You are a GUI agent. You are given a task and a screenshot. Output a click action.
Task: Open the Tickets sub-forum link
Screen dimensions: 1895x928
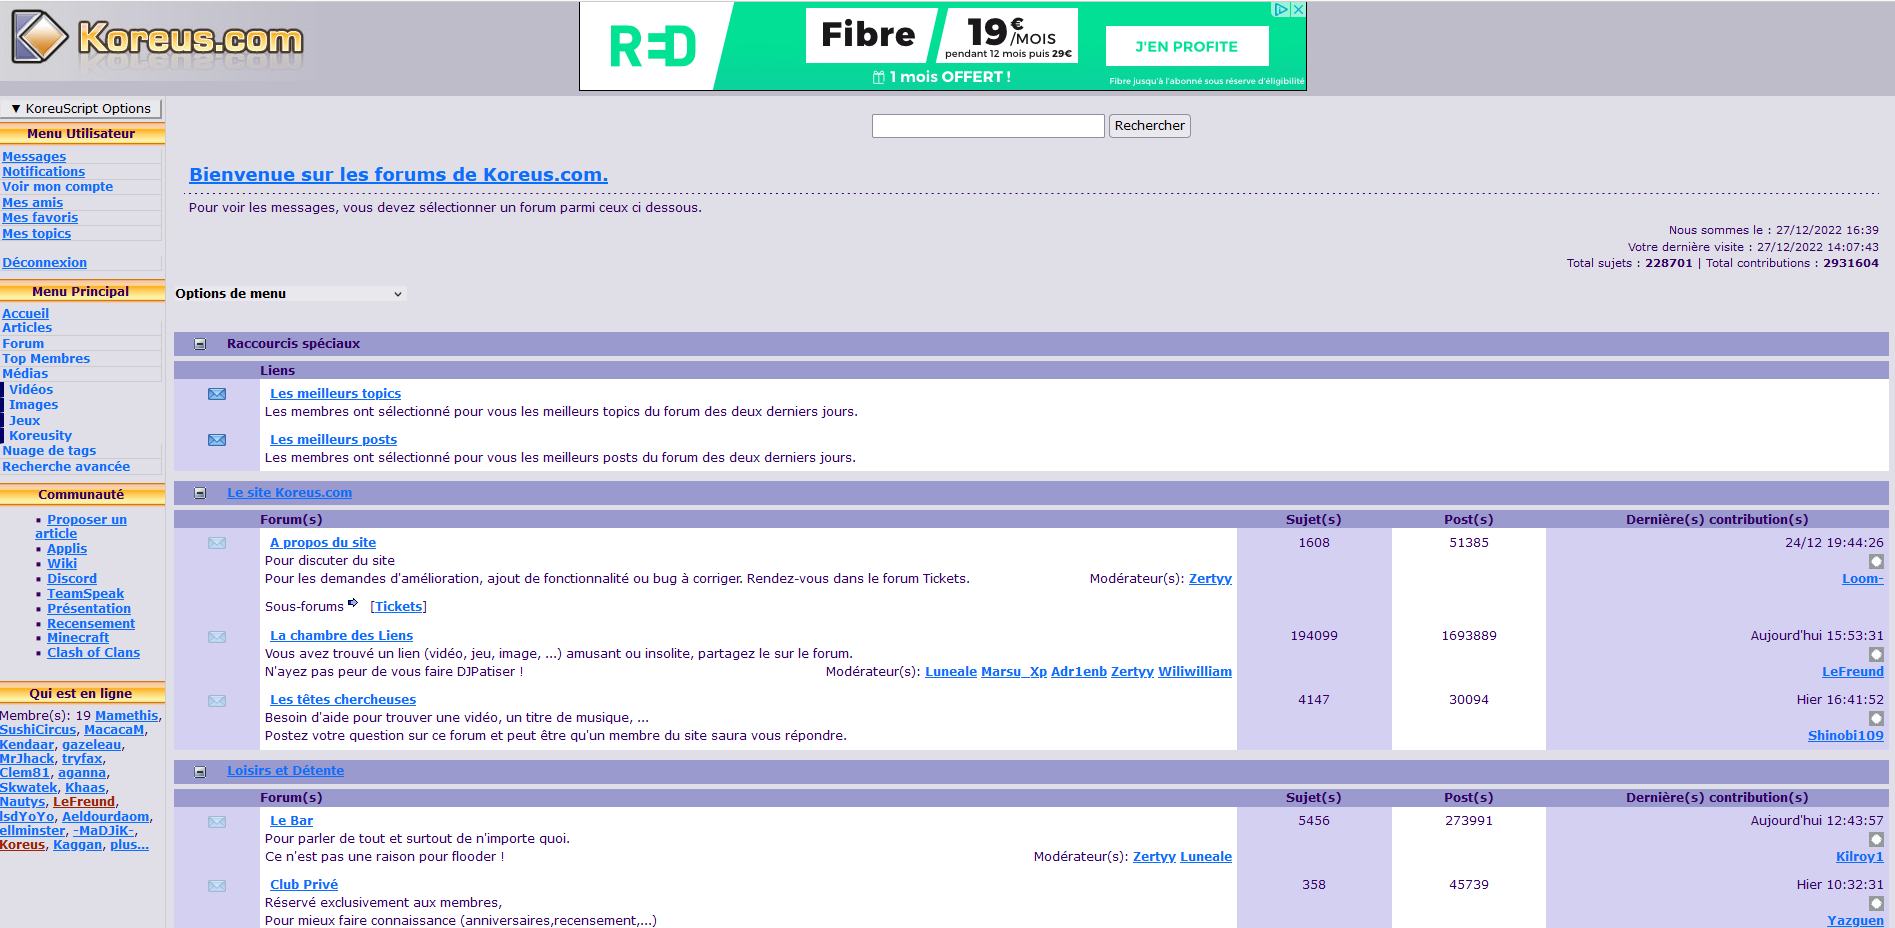coord(398,607)
